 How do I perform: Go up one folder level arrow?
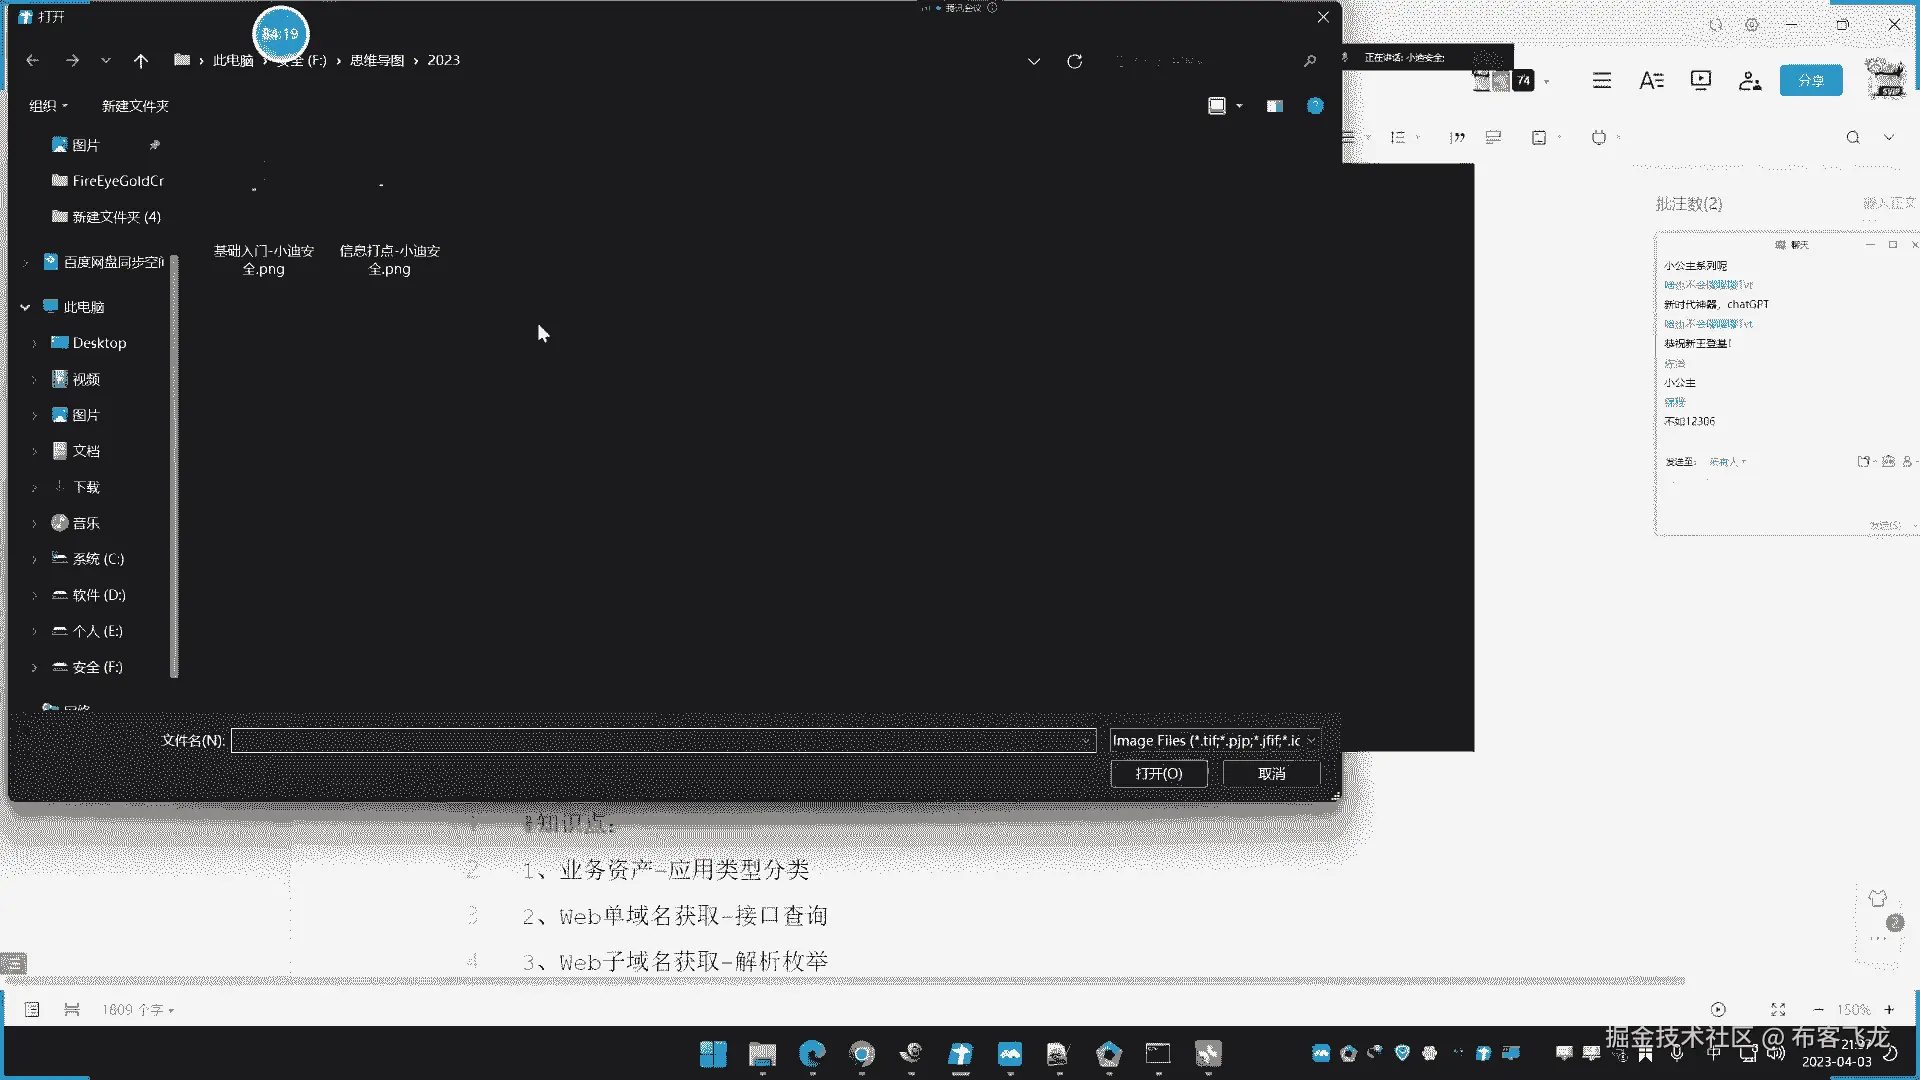click(x=141, y=61)
